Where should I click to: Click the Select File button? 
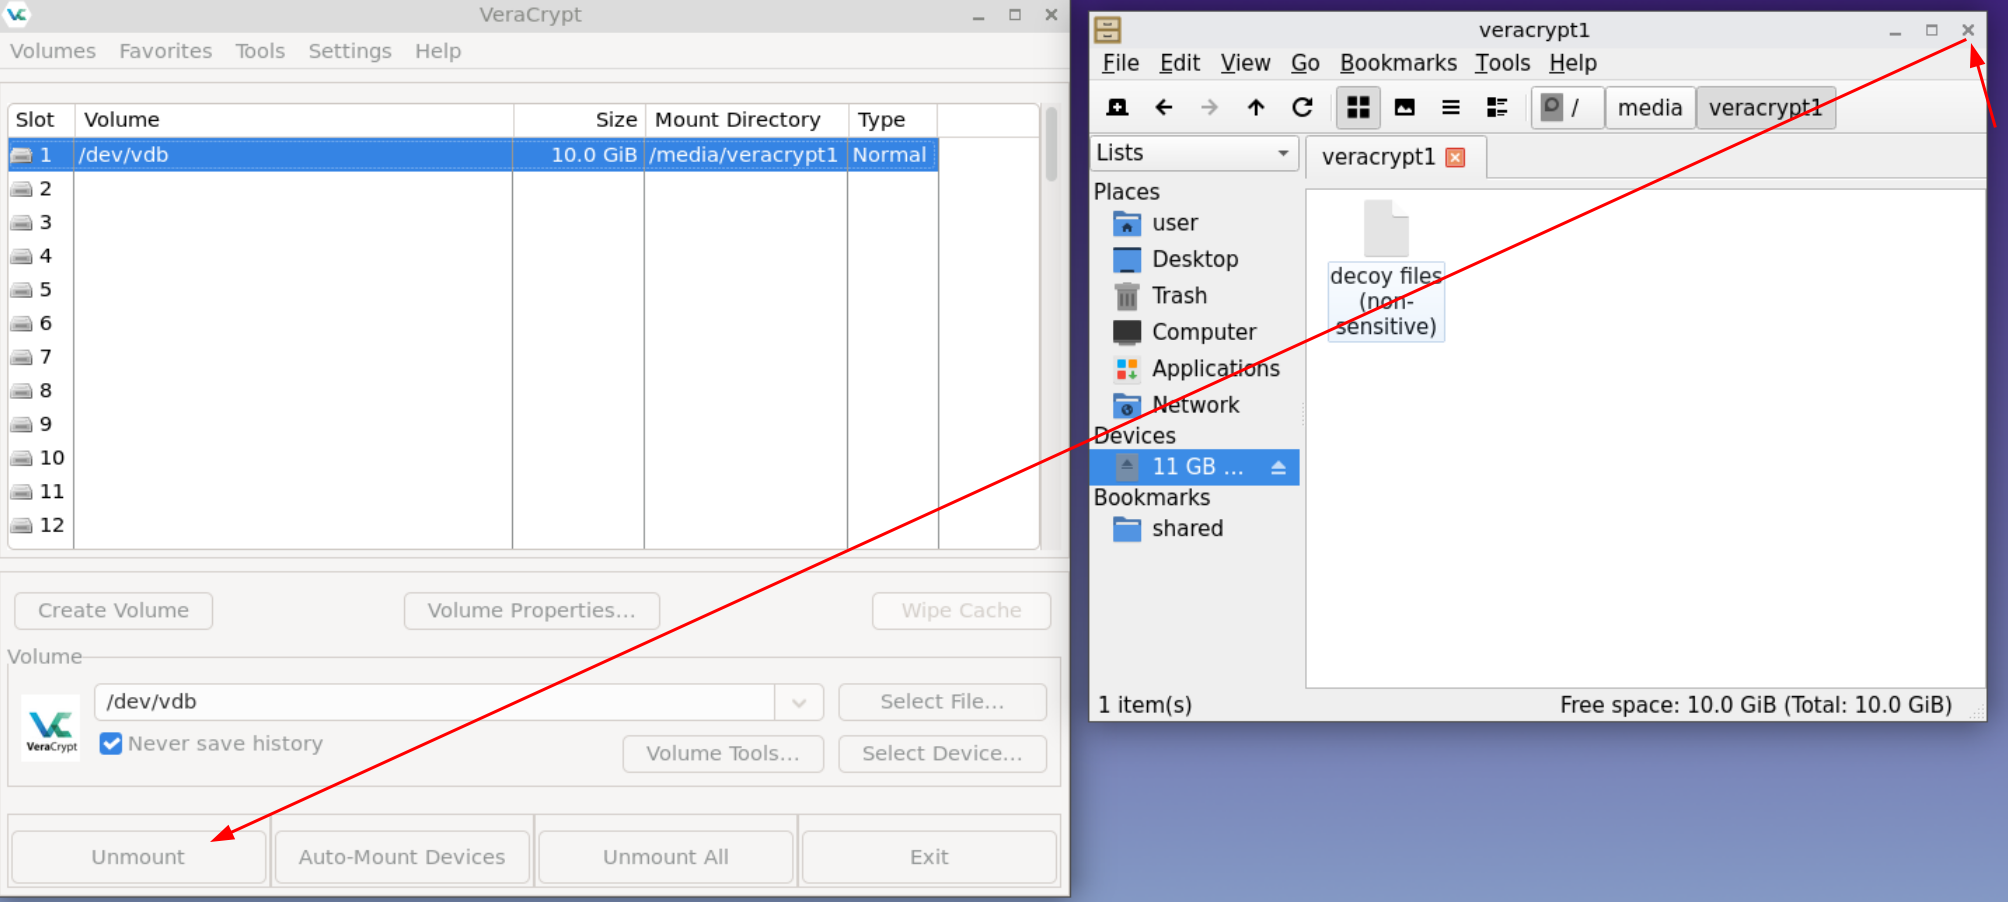pyautogui.click(x=942, y=702)
